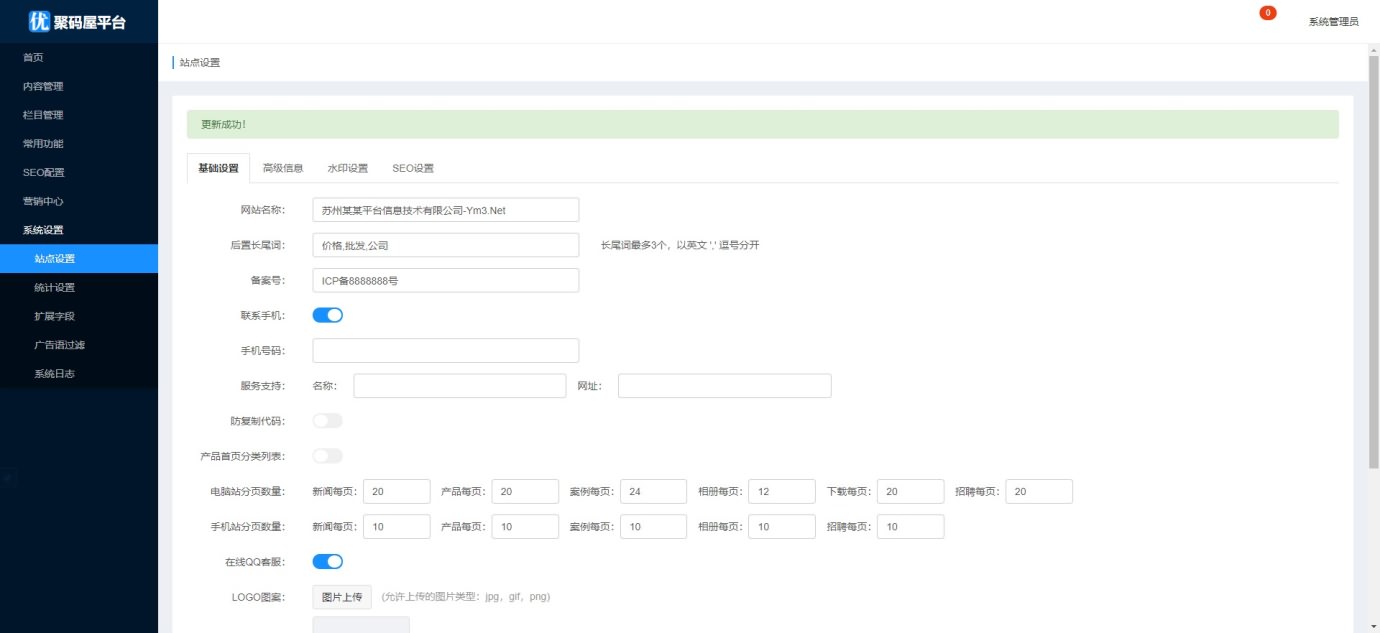Image resolution: width=1380 pixels, height=633 pixels.
Task: Open the red notification badge
Action: [x=1267, y=13]
